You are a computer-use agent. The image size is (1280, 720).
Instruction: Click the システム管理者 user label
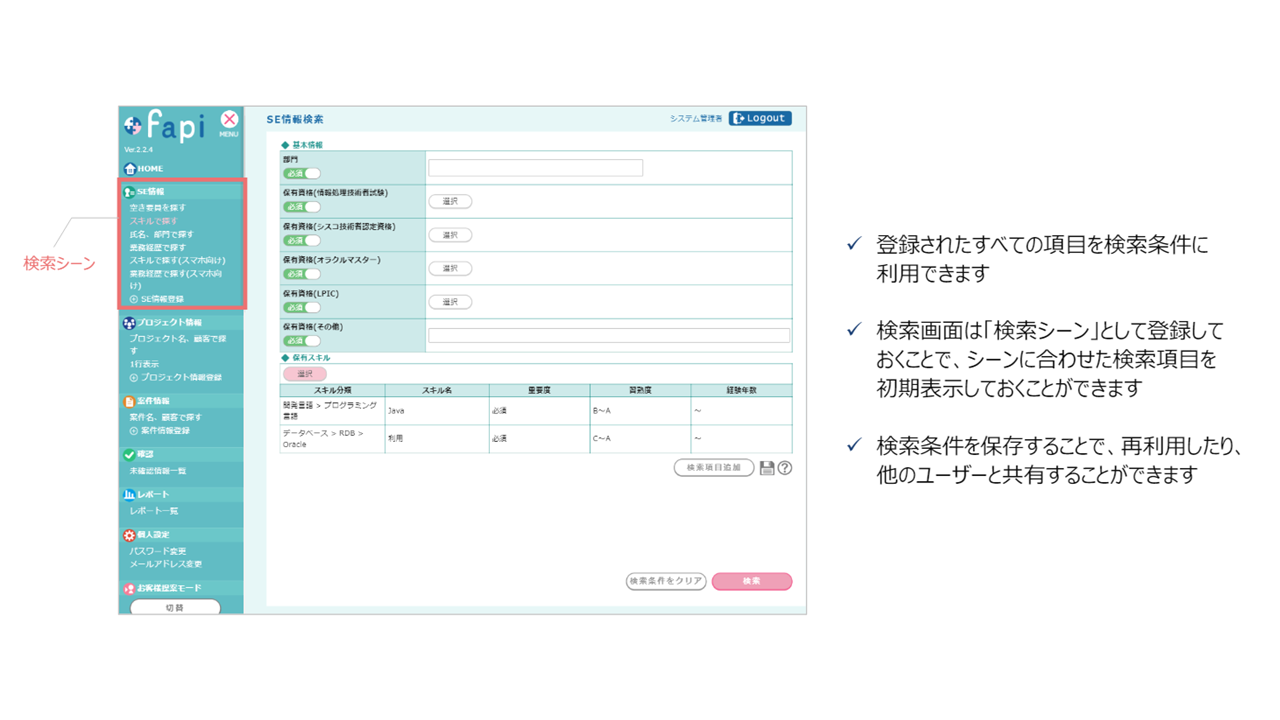[696, 119]
